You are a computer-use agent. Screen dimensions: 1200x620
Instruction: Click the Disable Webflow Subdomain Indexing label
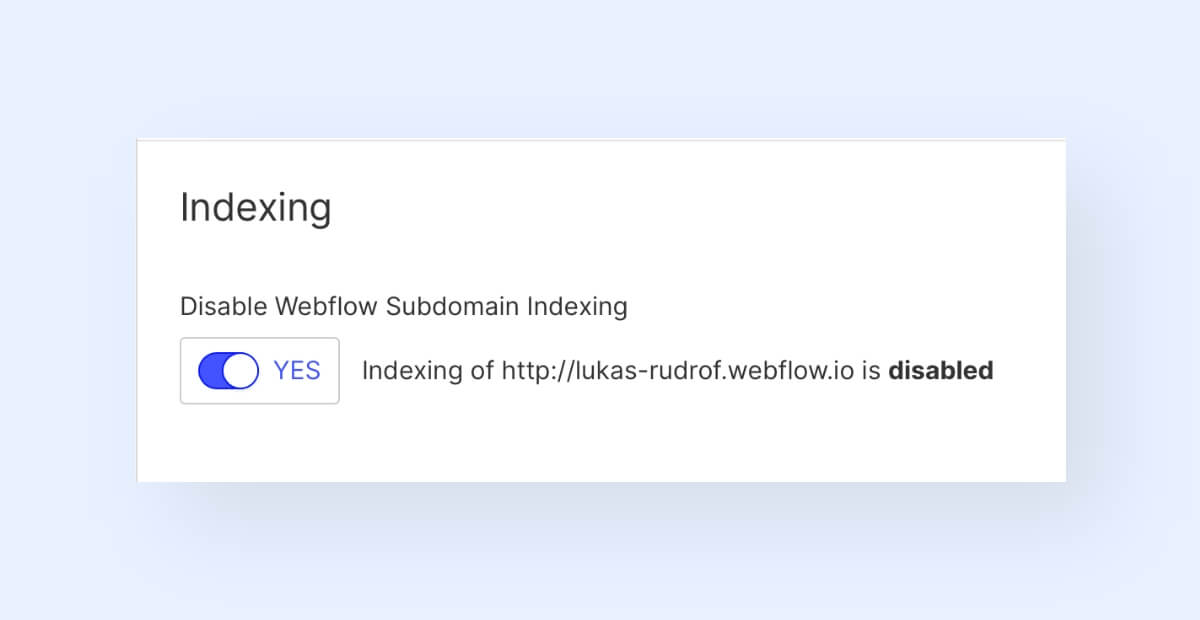(x=404, y=307)
